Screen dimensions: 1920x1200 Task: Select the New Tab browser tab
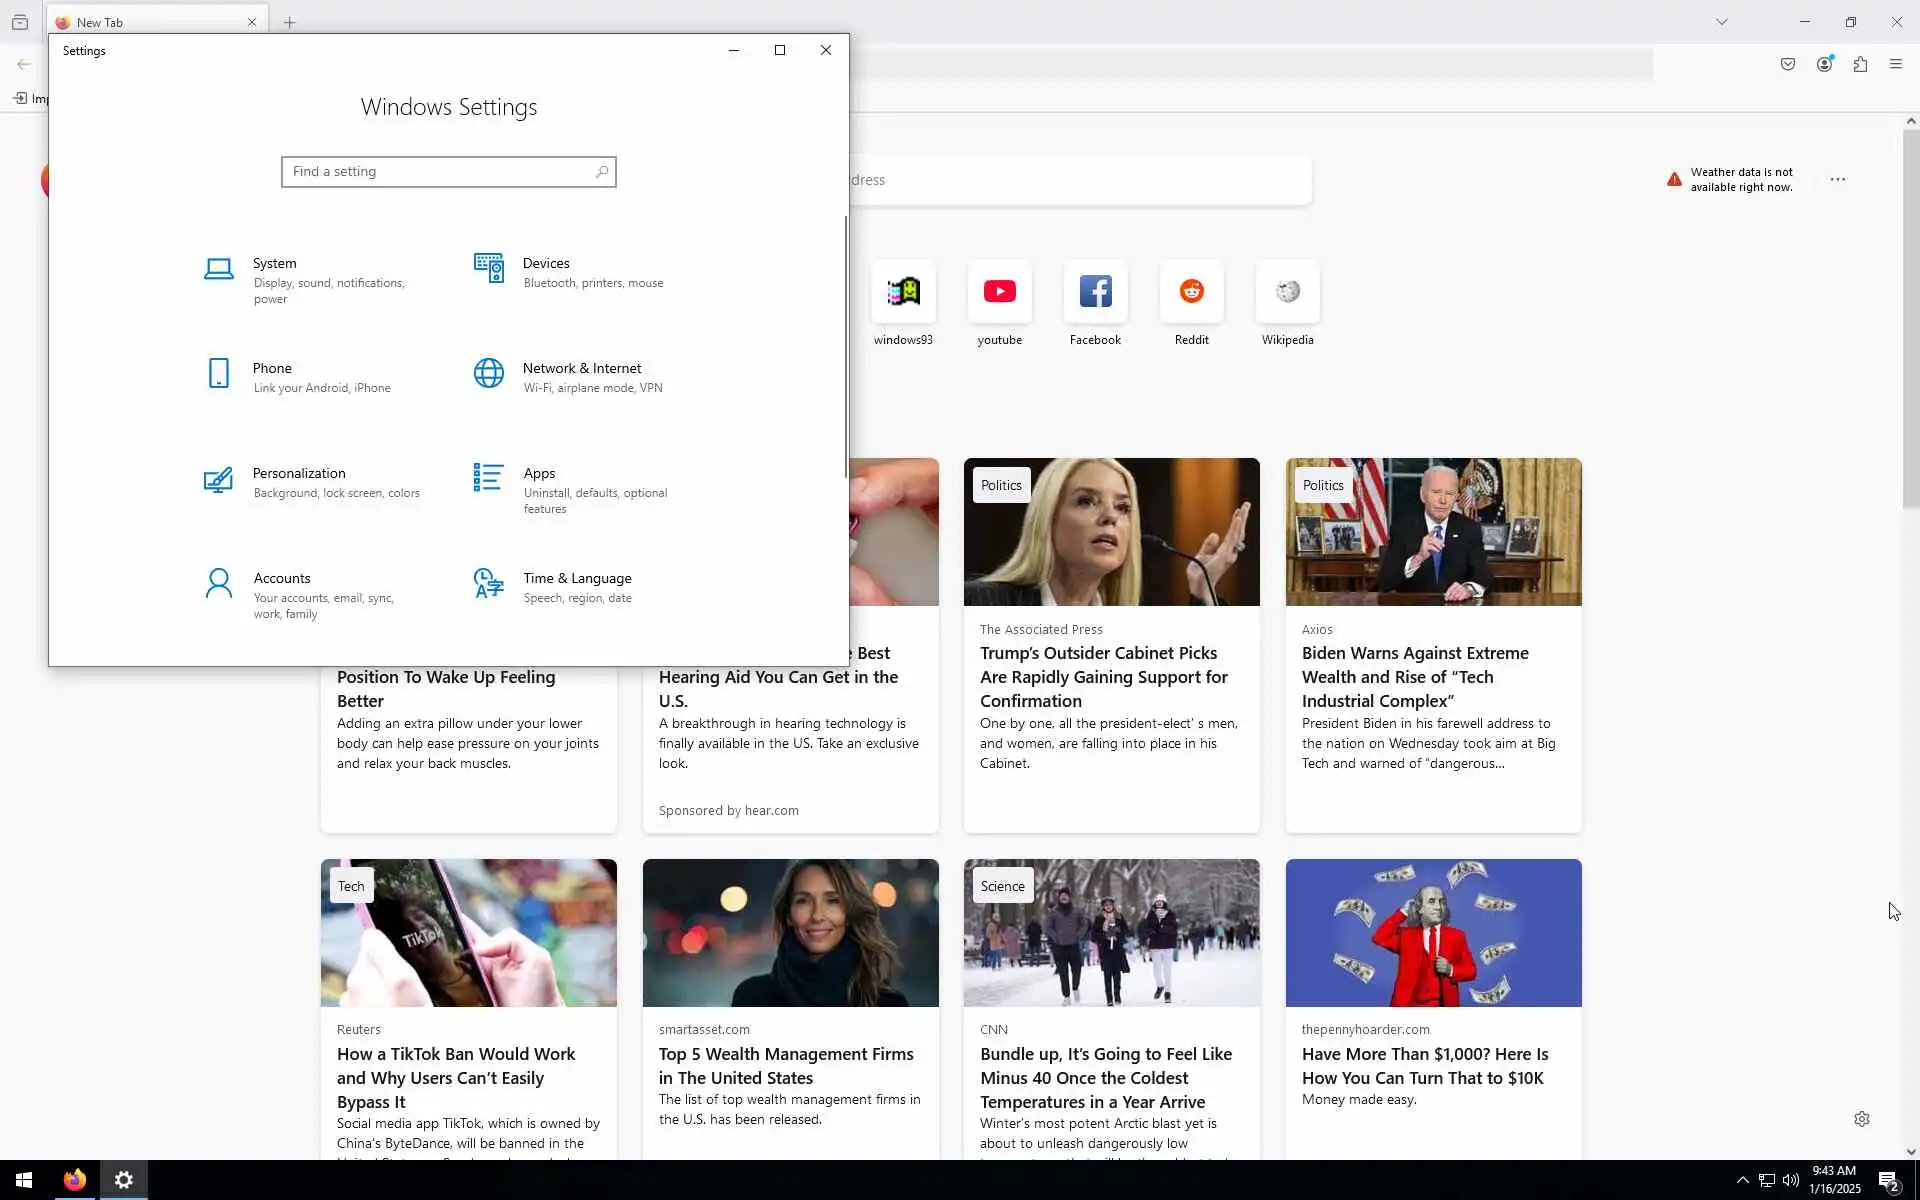pos(150,22)
